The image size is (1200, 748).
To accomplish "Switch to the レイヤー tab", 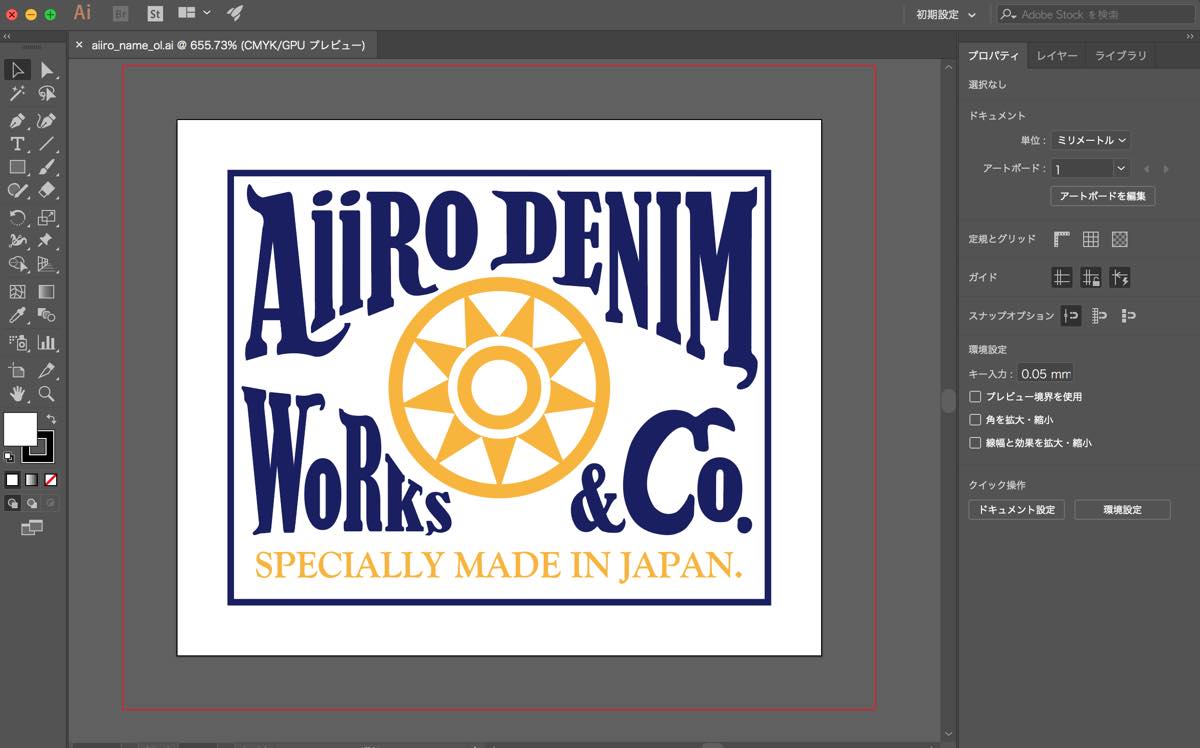I will [x=1057, y=56].
